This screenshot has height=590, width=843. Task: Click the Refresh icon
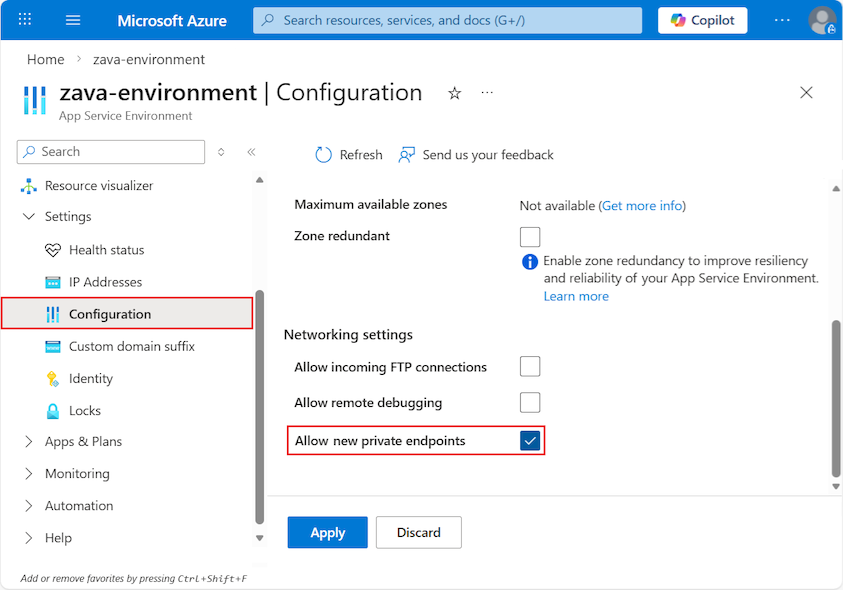pyautogui.click(x=323, y=155)
